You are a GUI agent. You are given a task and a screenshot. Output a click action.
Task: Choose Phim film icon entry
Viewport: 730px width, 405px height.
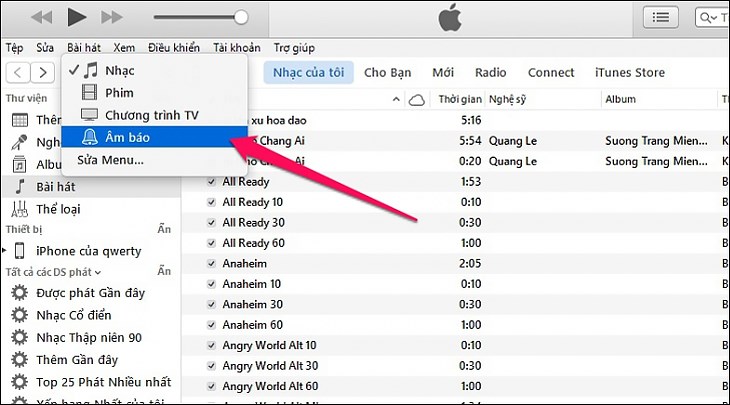(118, 93)
